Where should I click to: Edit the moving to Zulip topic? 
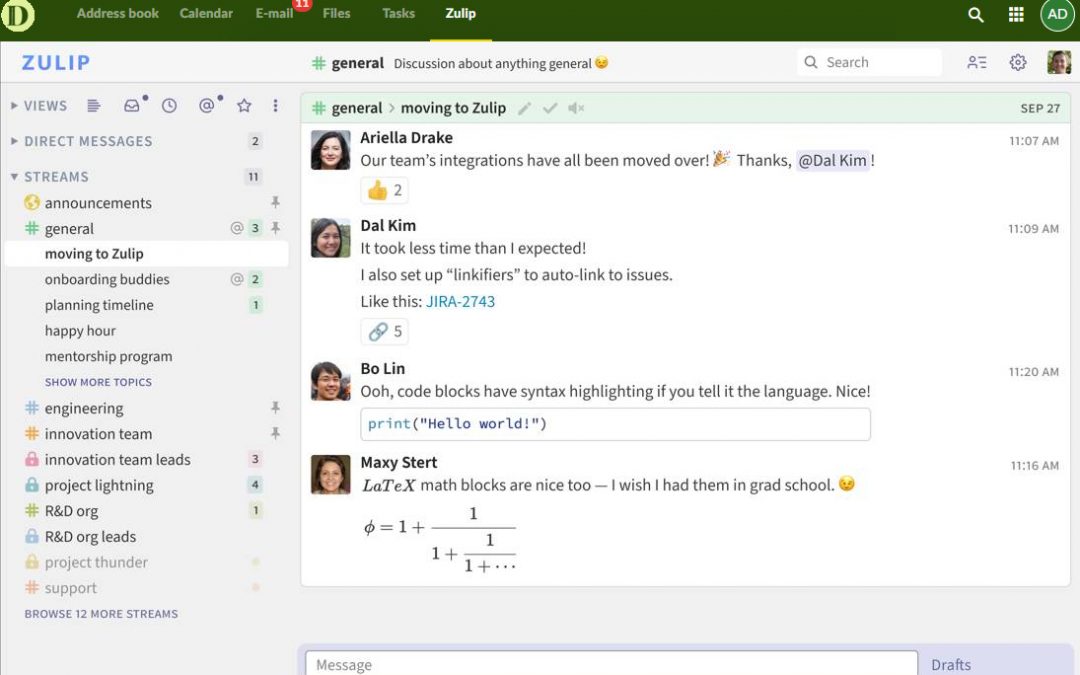[524, 108]
